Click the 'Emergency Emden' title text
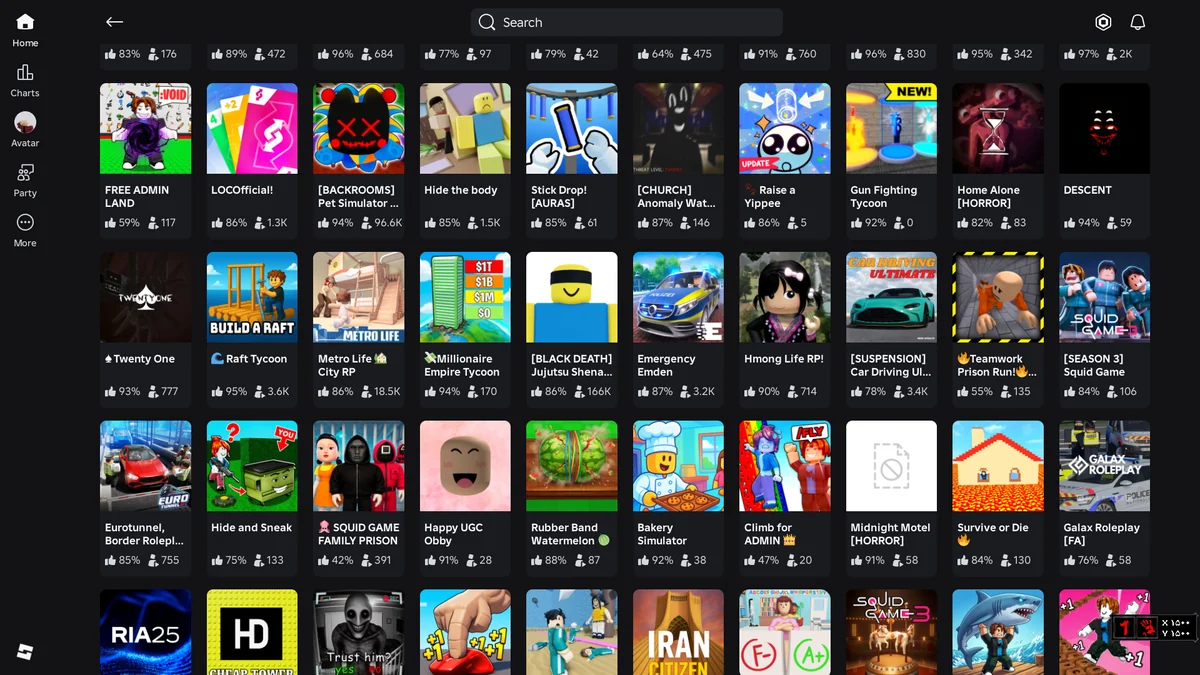The image size is (1200, 675). (x=666, y=365)
